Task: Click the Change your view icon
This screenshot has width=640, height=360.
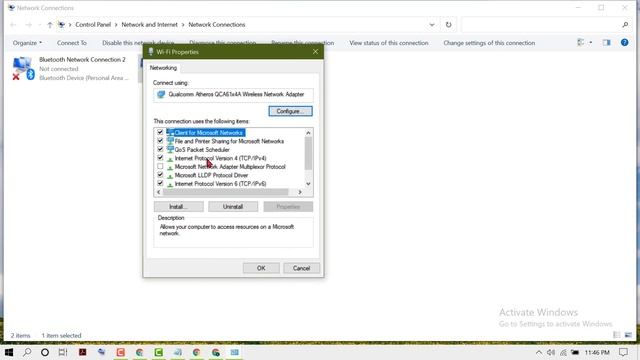Action: tap(580, 42)
